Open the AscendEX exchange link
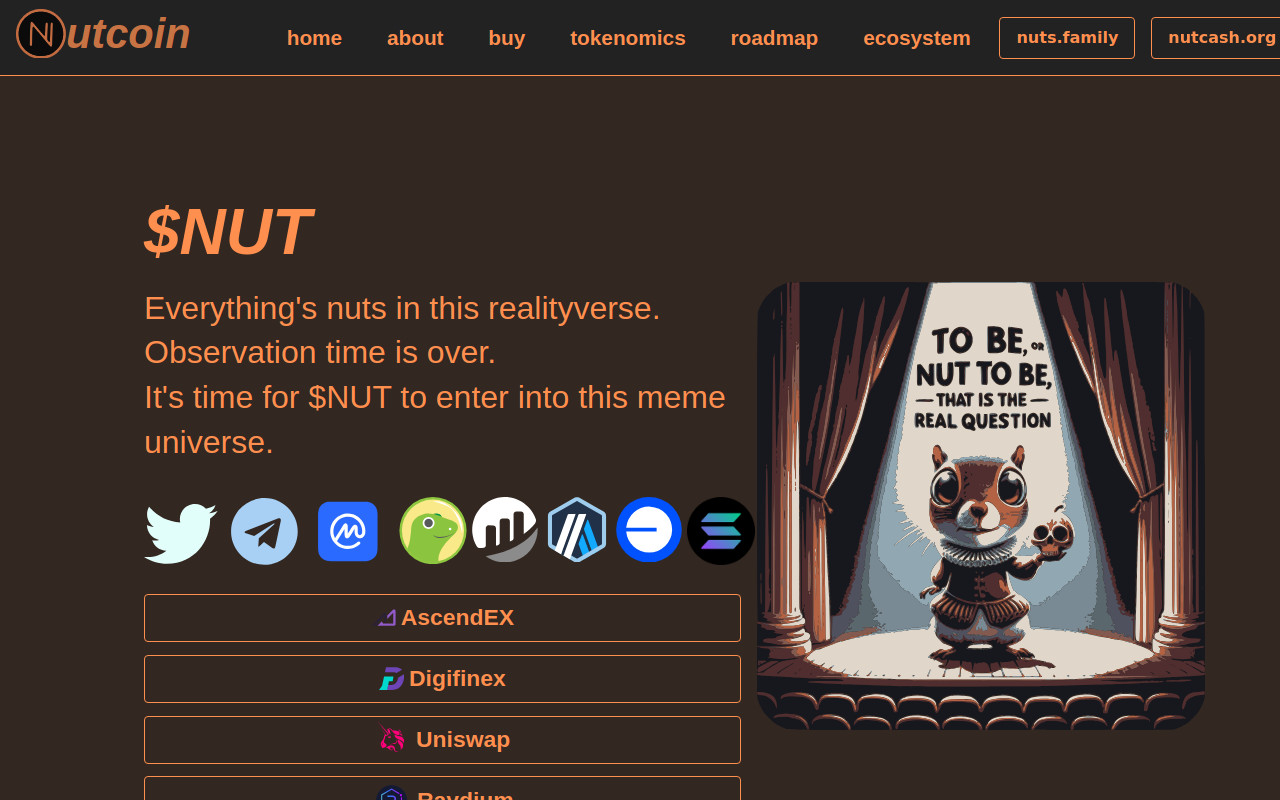Screen dimensions: 1280x800 tap(442, 618)
